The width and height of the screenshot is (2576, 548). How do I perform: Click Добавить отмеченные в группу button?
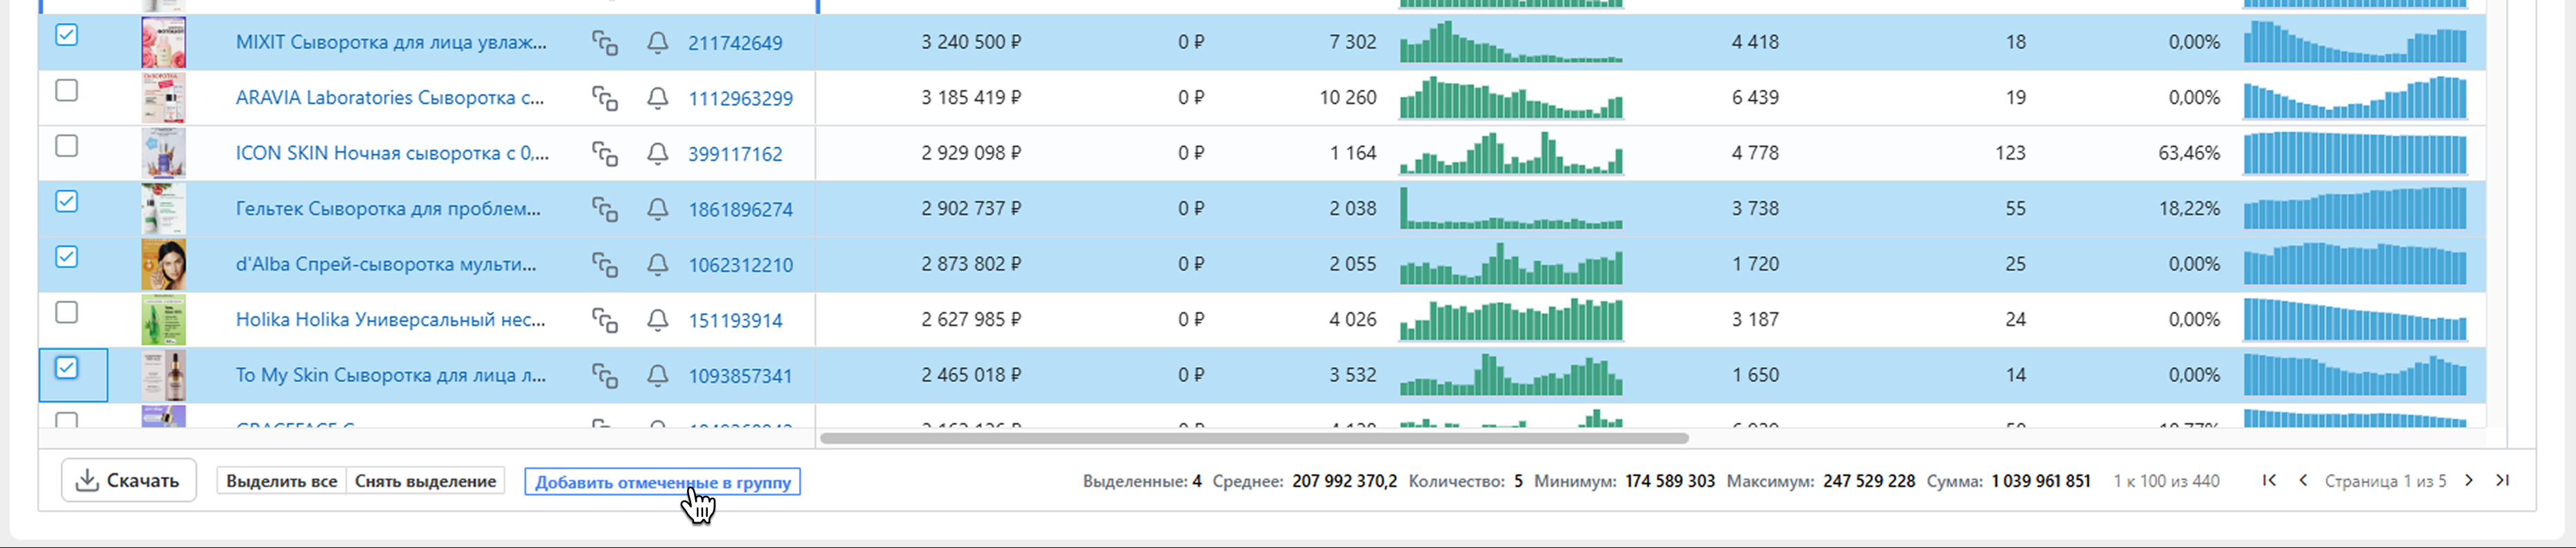pyautogui.click(x=662, y=482)
